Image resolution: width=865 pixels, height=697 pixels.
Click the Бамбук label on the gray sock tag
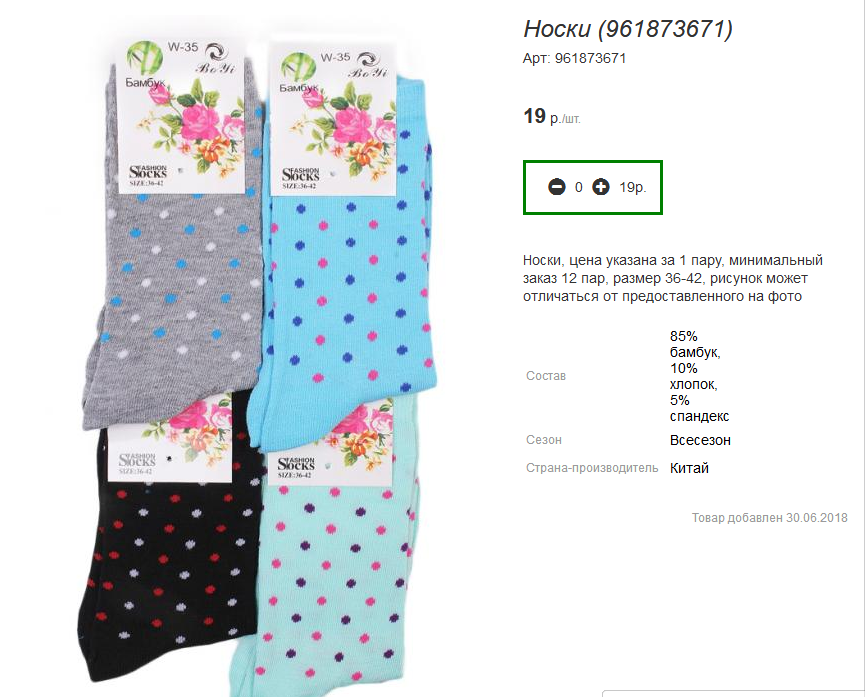[145, 83]
